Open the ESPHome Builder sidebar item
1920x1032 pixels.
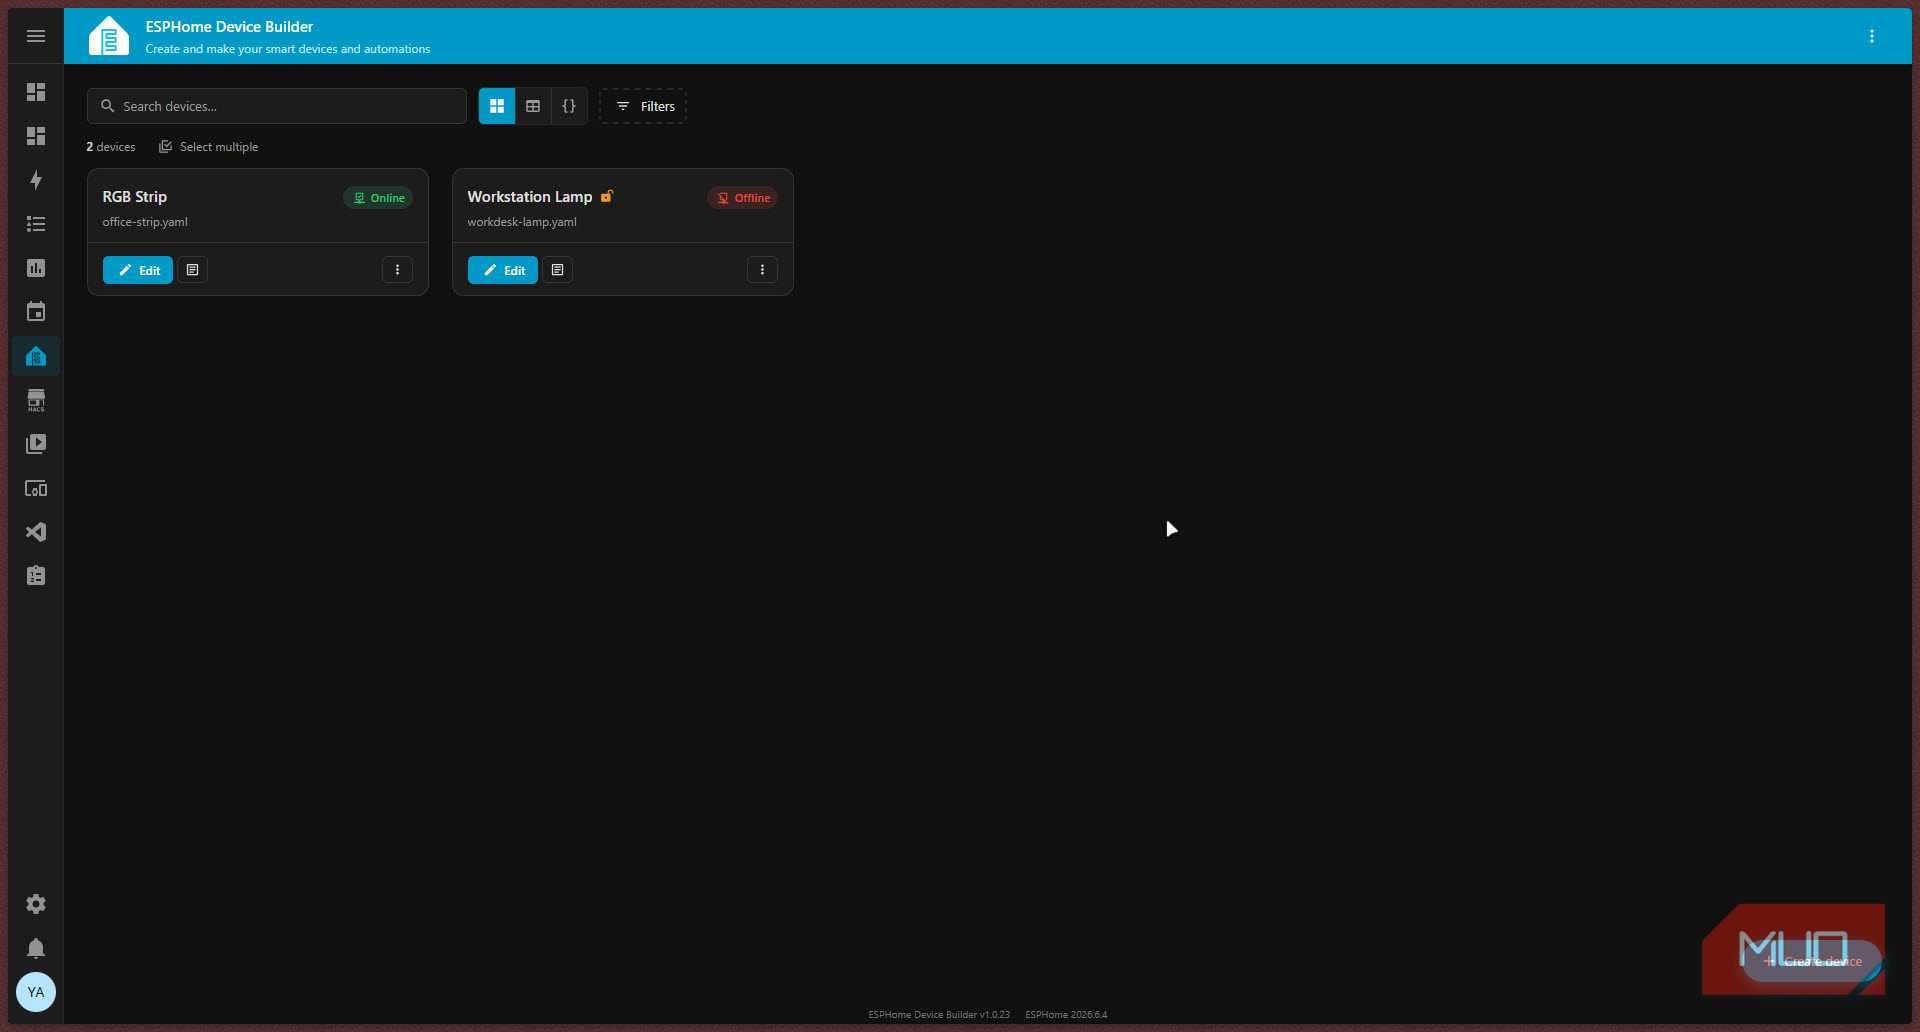point(36,356)
